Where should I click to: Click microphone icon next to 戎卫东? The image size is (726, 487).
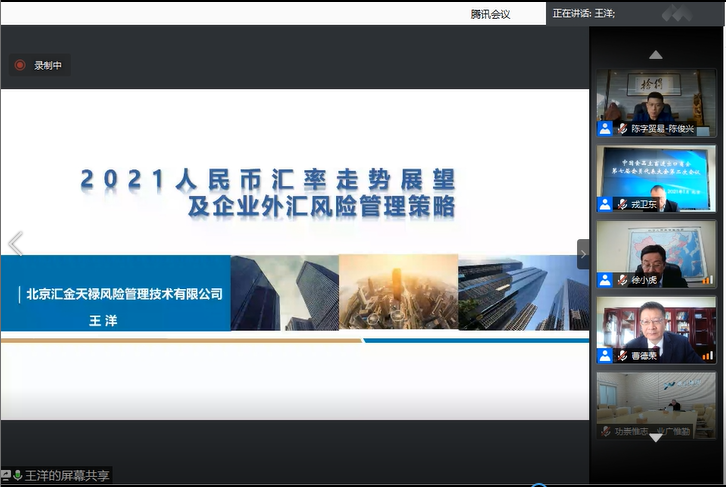(x=622, y=205)
